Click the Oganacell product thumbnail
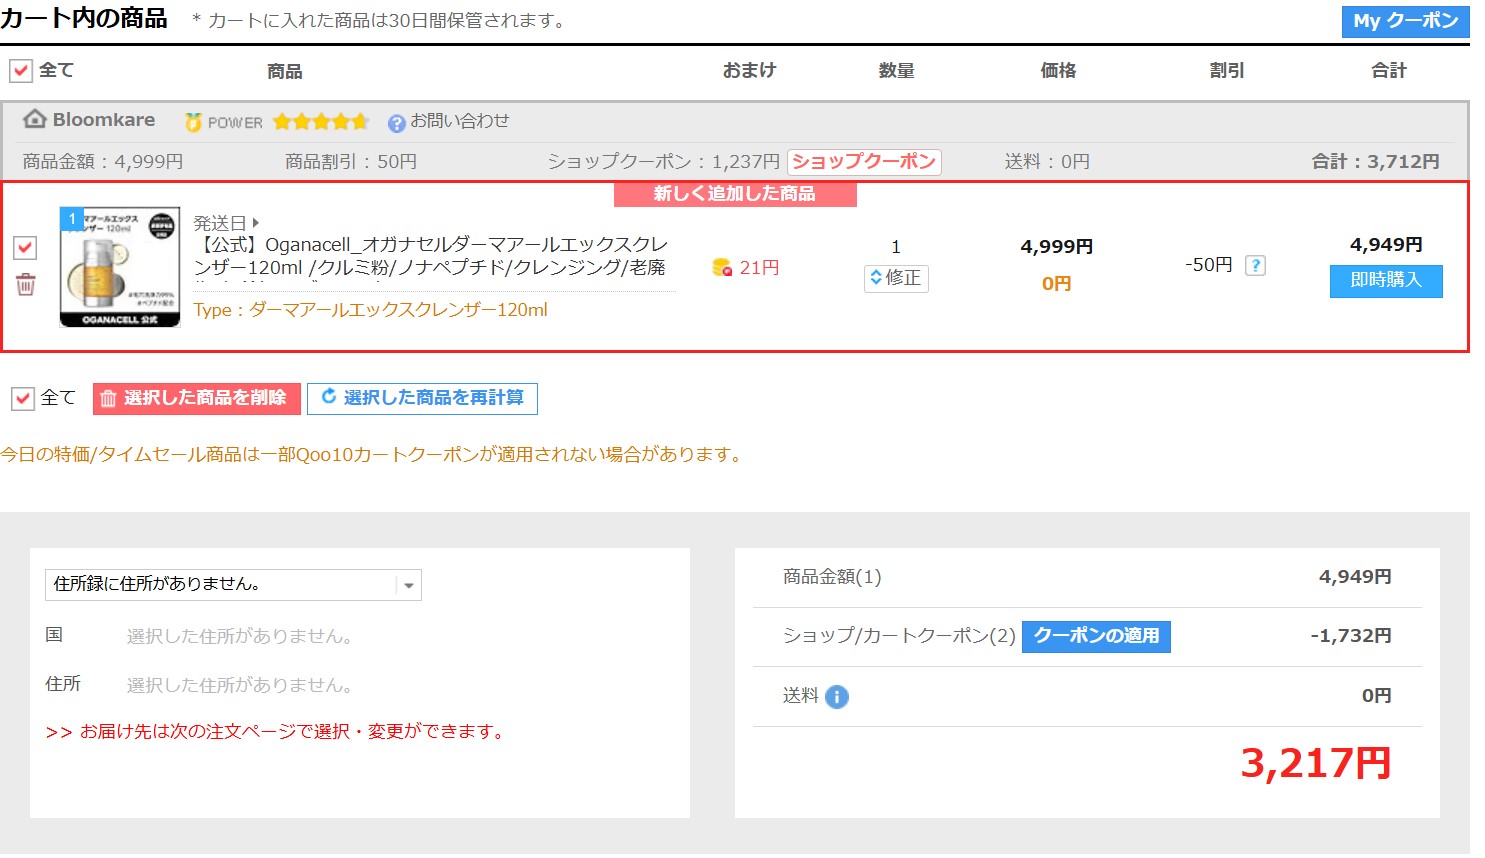This screenshot has height=858, width=1485. (120, 267)
